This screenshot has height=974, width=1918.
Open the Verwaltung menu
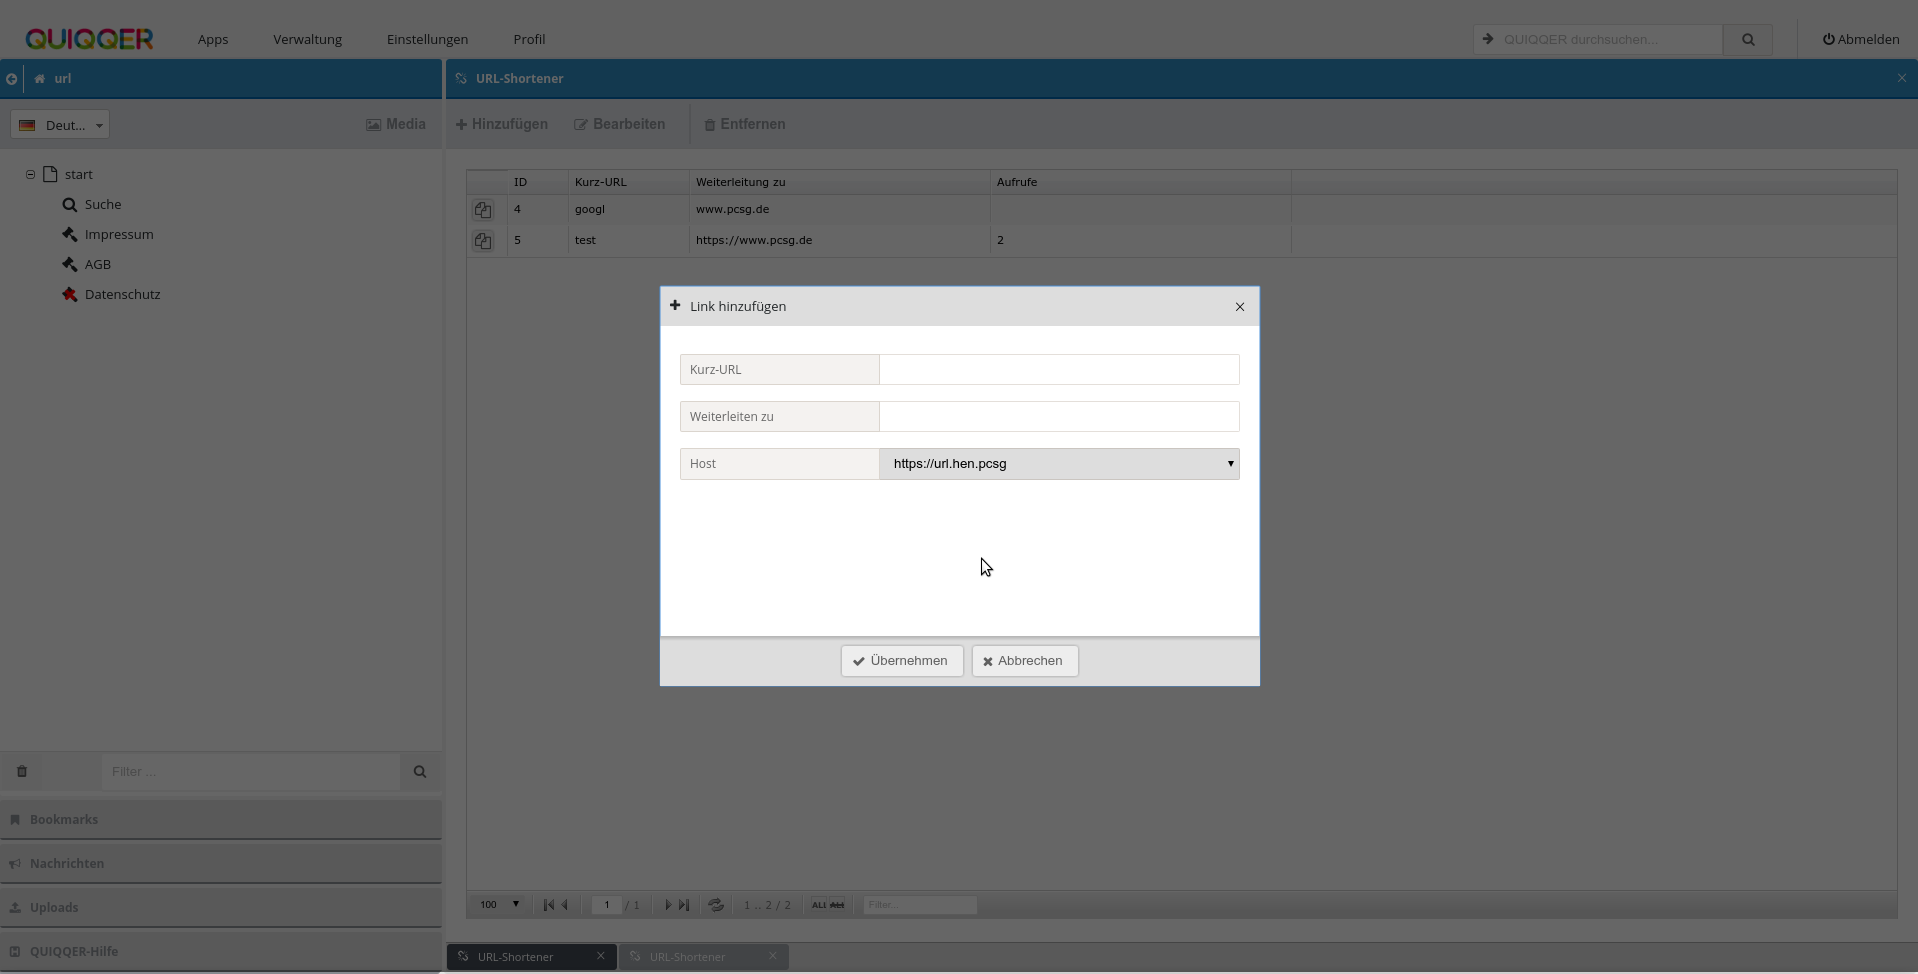click(307, 40)
